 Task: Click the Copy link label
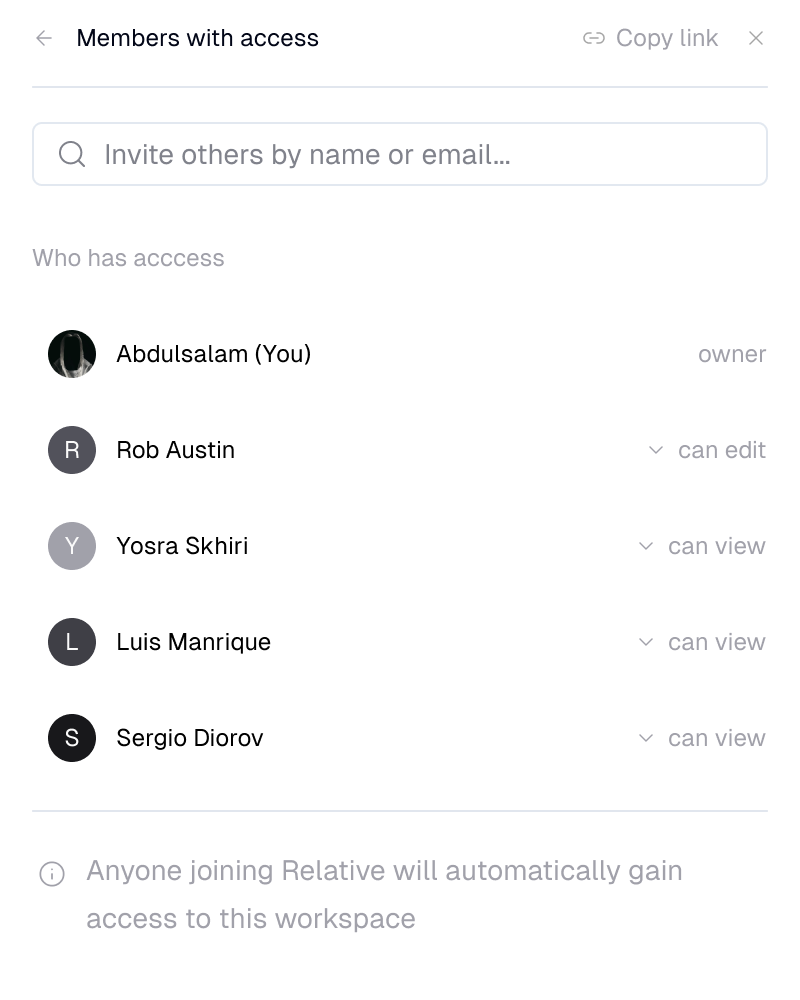click(666, 38)
